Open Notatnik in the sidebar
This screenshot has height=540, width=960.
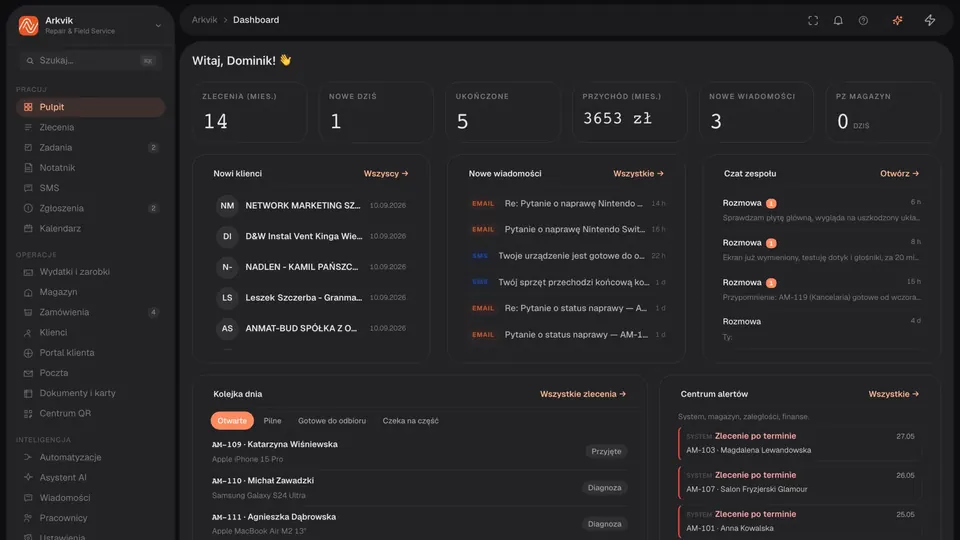(90, 168)
